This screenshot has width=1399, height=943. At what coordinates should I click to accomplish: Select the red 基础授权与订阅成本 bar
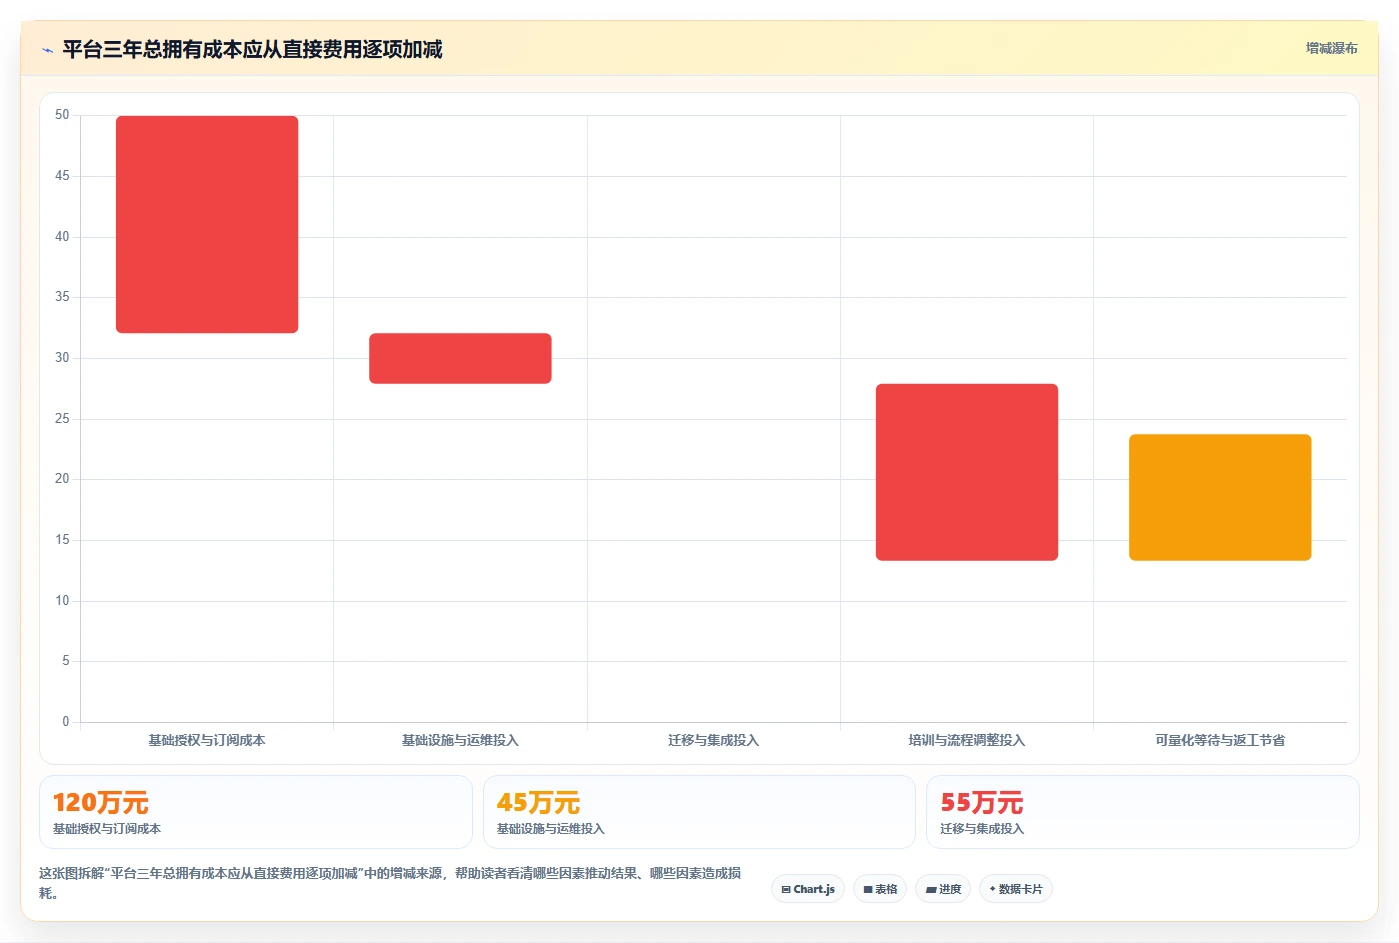pos(207,224)
